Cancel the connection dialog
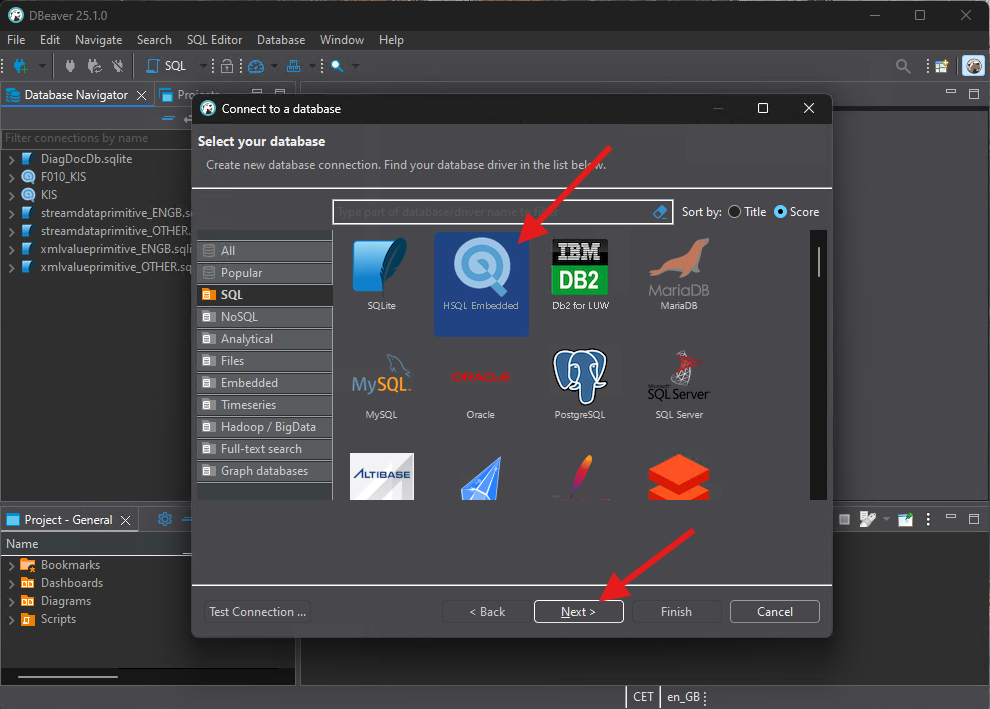990x709 pixels. tap(775, 611)
